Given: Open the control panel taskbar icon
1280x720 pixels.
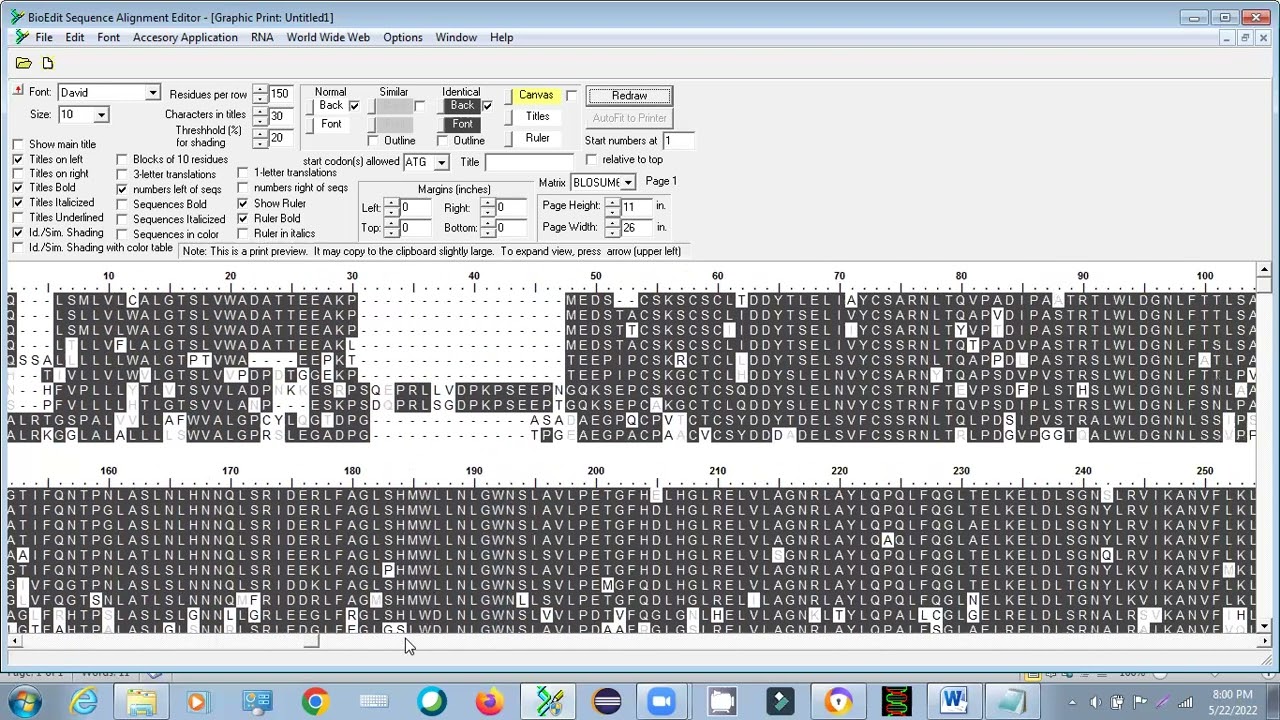Looking at the screenshot, I should click(x=257, y=702).
